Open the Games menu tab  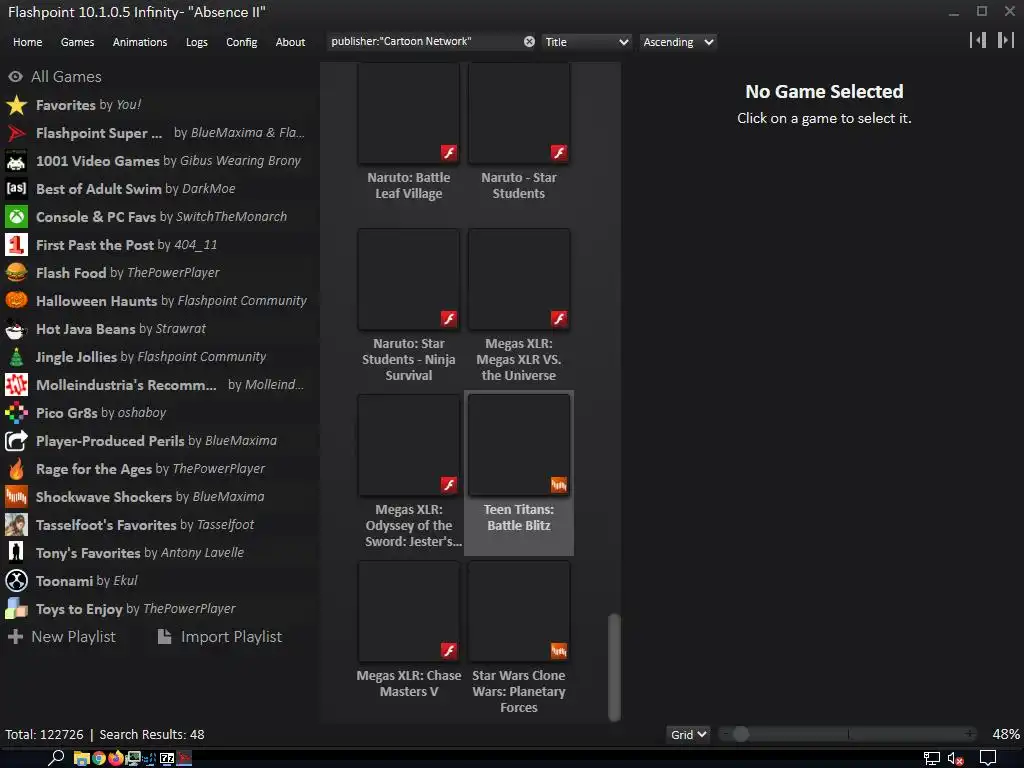pos(78,42)
